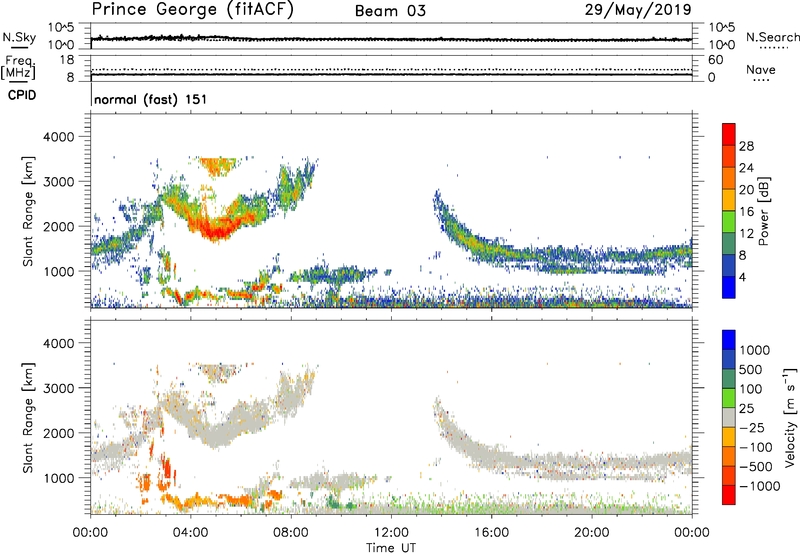800x554 pixels.
Task: Click the '12:00' time tick label
Action: [x=391, y=533]
